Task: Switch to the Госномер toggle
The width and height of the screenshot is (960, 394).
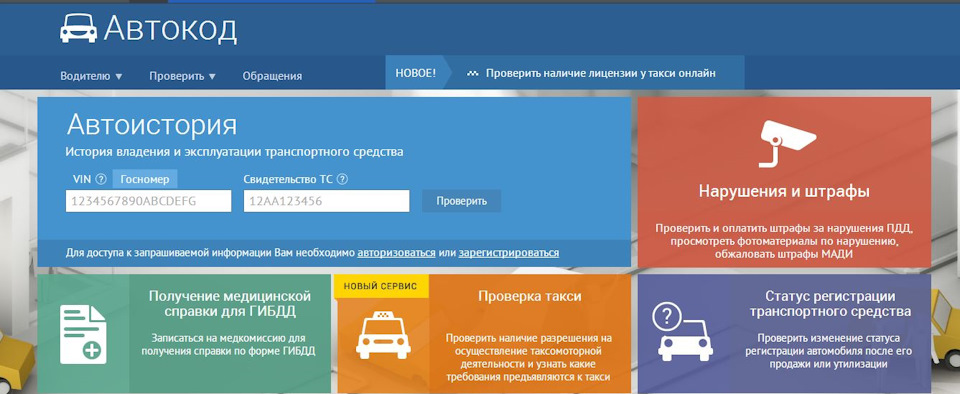Action: (145, 180)
